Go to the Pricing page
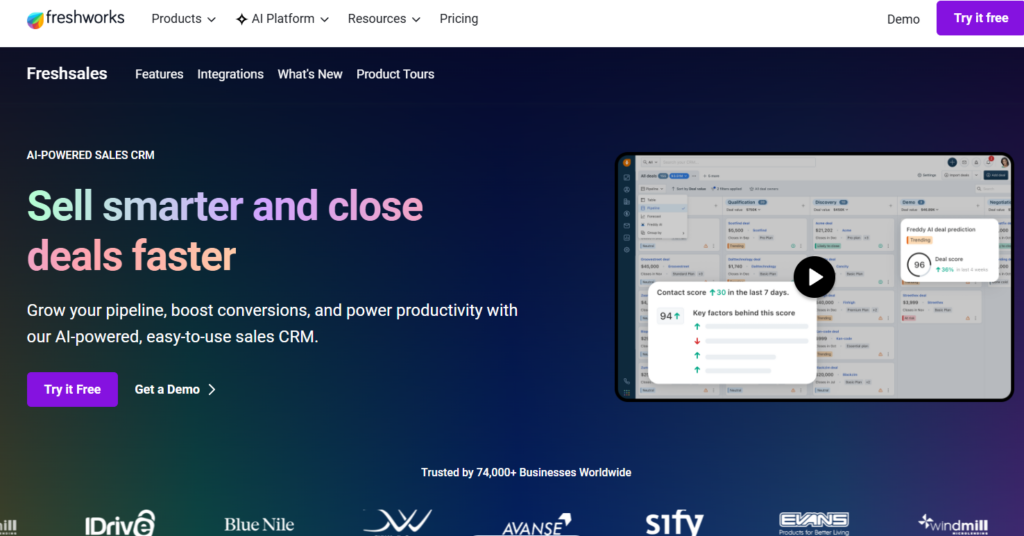The height and width of the screenshot is (536, 1024). pyautogui.click(x=458, y=19)
